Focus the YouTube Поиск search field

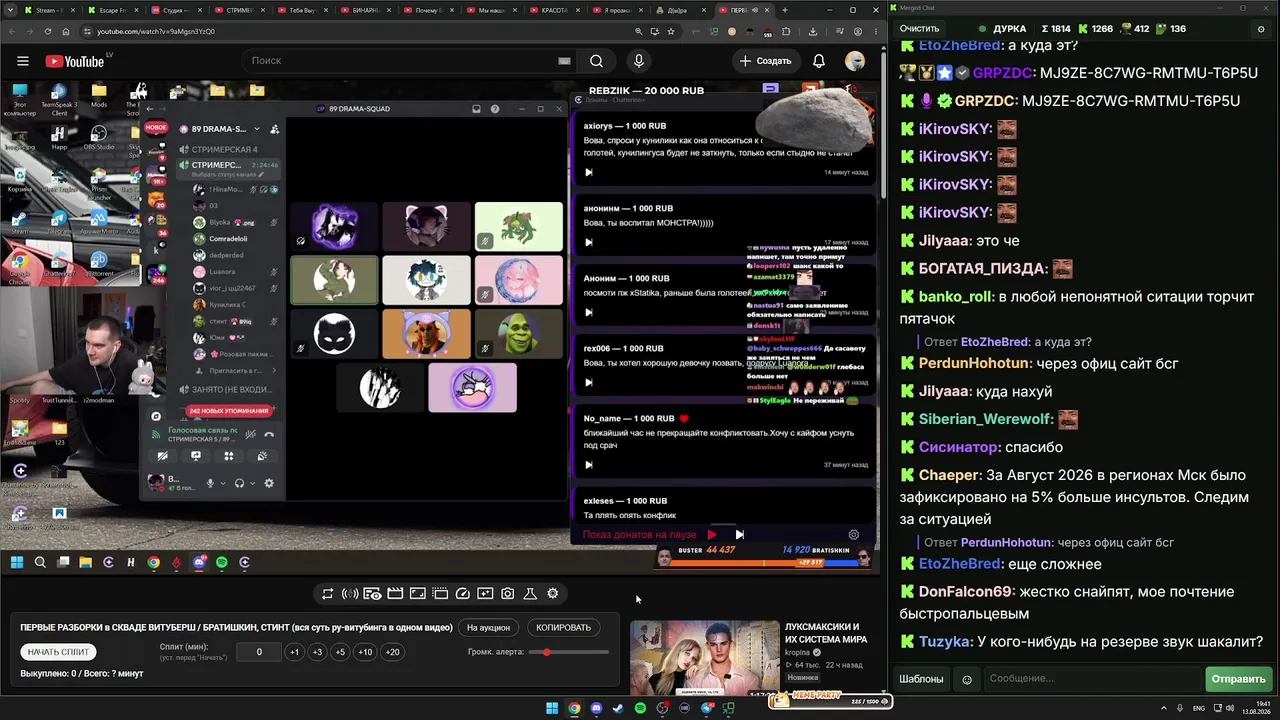[410, 61]
